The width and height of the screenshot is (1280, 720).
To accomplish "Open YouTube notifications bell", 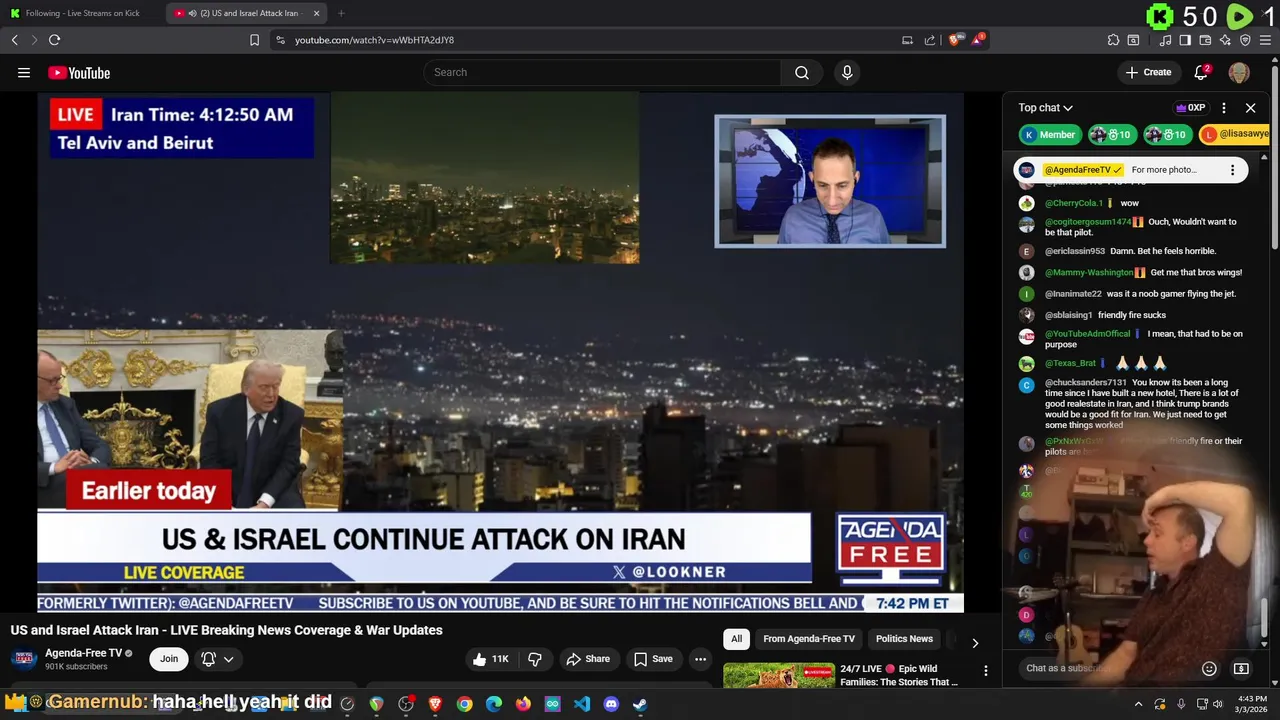I will pos(1202,72).
